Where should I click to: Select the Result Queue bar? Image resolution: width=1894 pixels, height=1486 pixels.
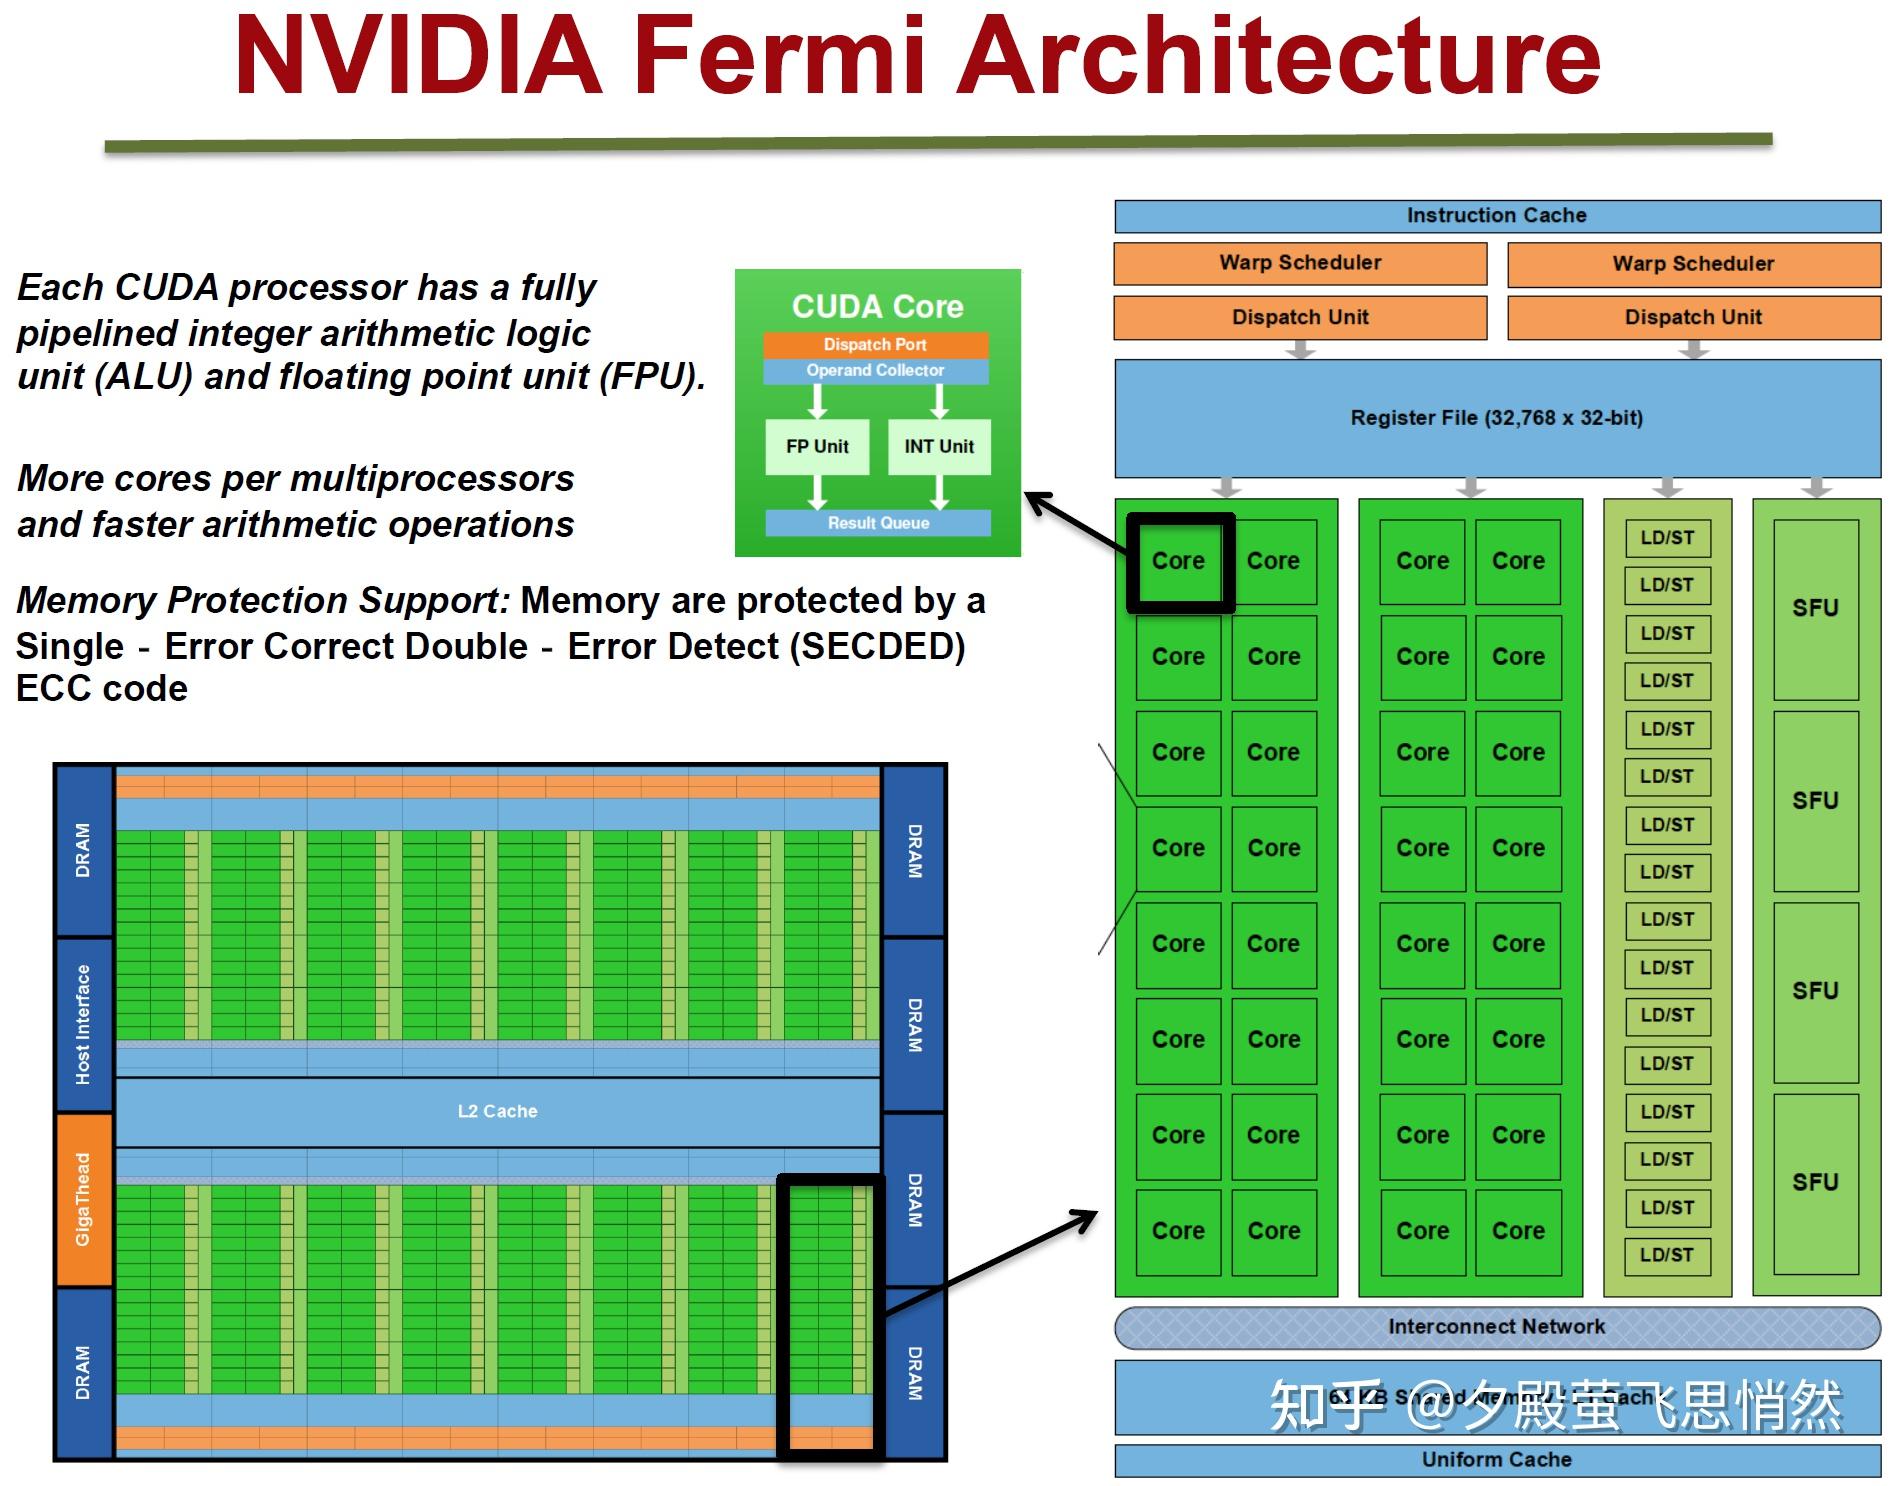878,523
